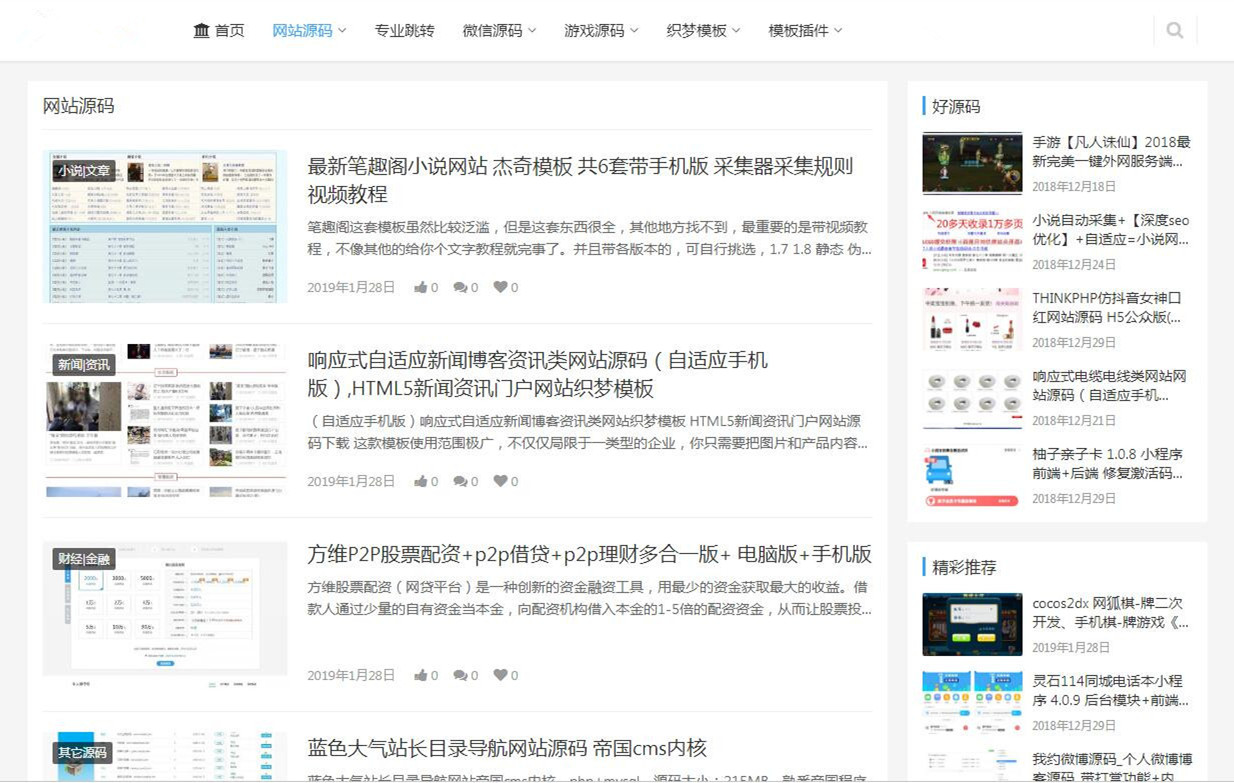This screenshot has width=1234, height=783.
Task: Open sidebar link 响应式电缆电线类网站源码
Action: tap(1109, 385)
